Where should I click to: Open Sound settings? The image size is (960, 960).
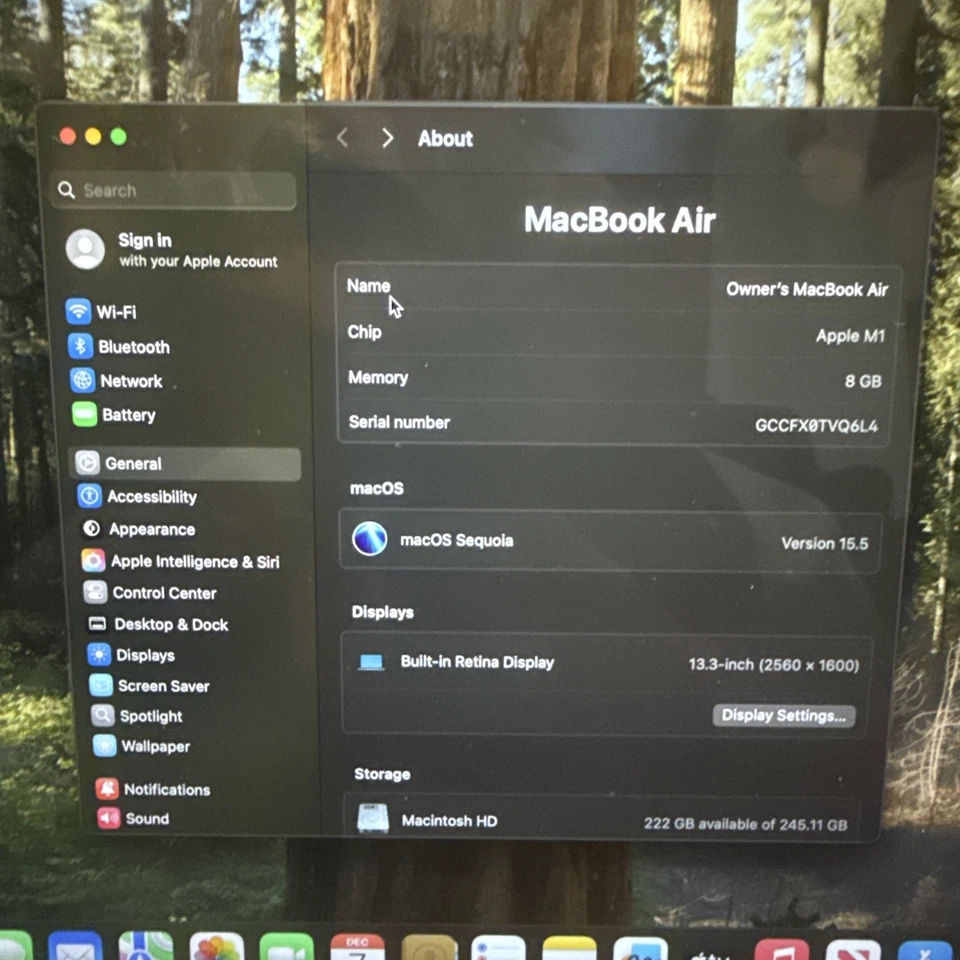[x=146, y=818]
